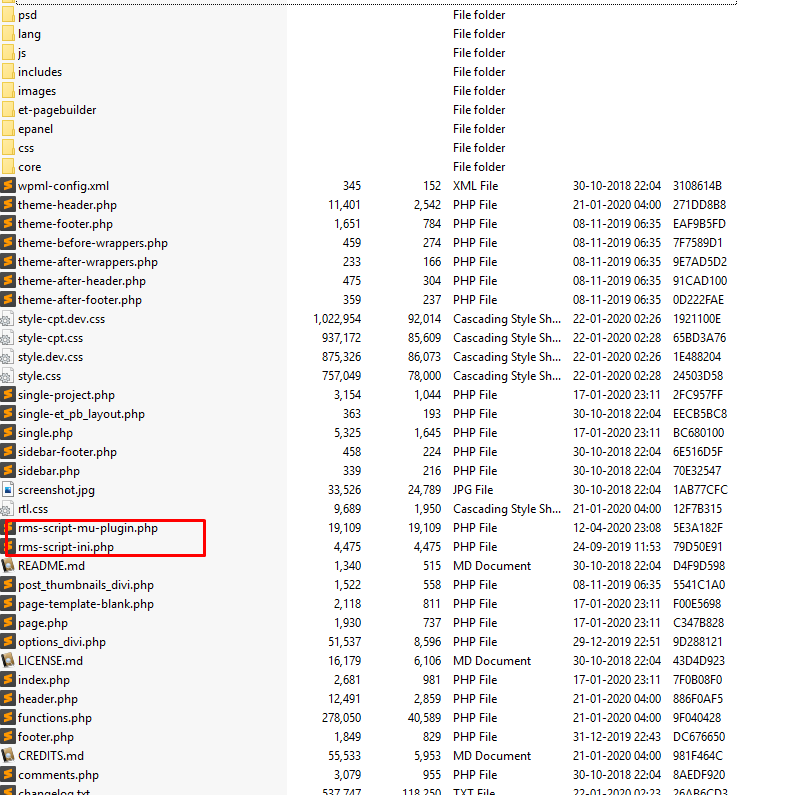The image size is (788, 795).
Task: Click the comments.php file icon
Action: (x=8, y=775)
